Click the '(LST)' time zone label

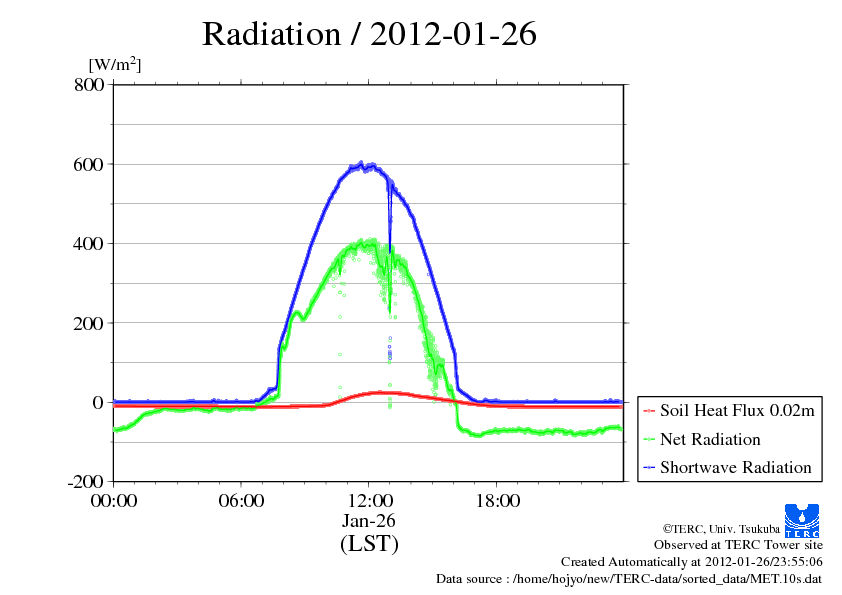369,543
